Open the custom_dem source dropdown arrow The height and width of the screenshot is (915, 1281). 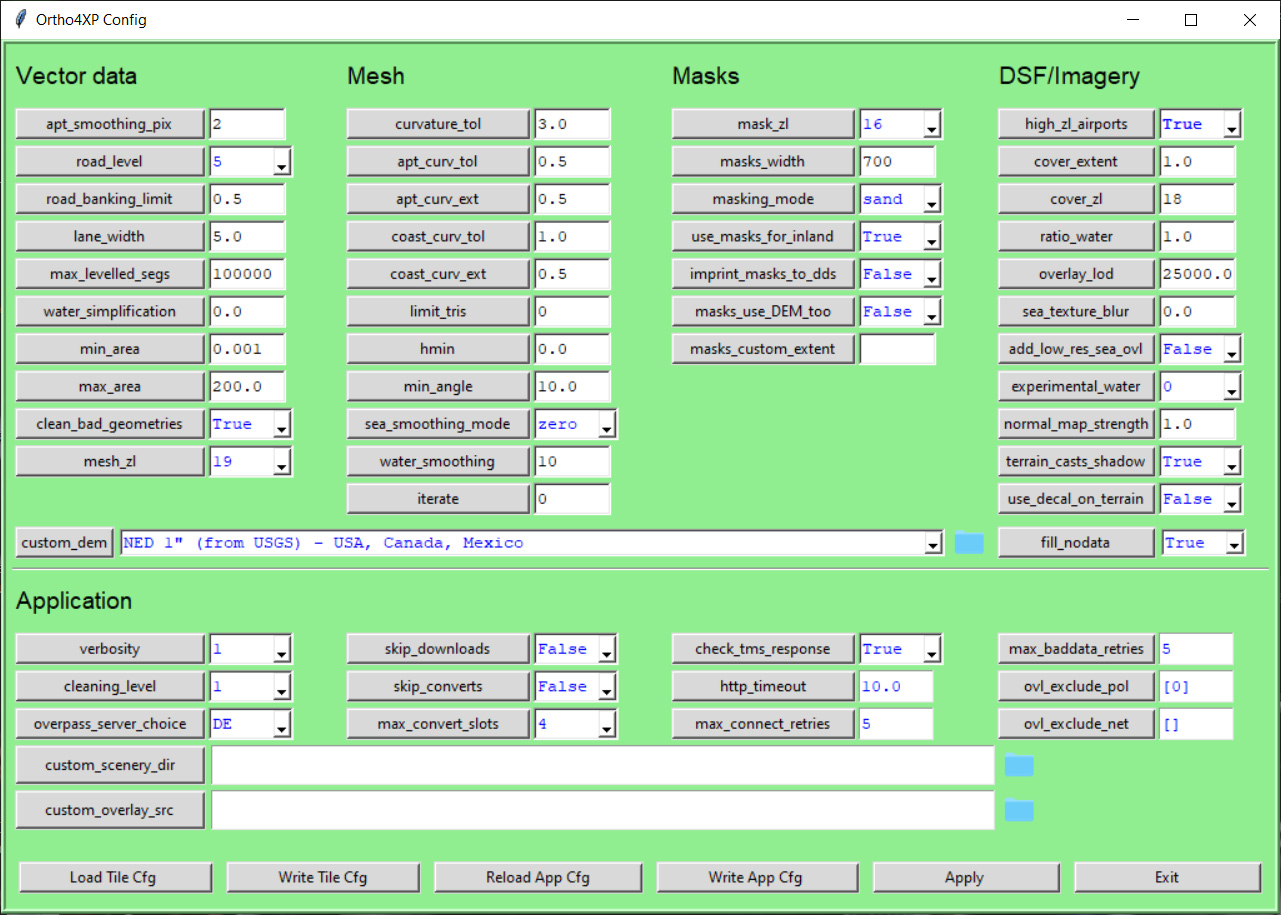[933, 544]
